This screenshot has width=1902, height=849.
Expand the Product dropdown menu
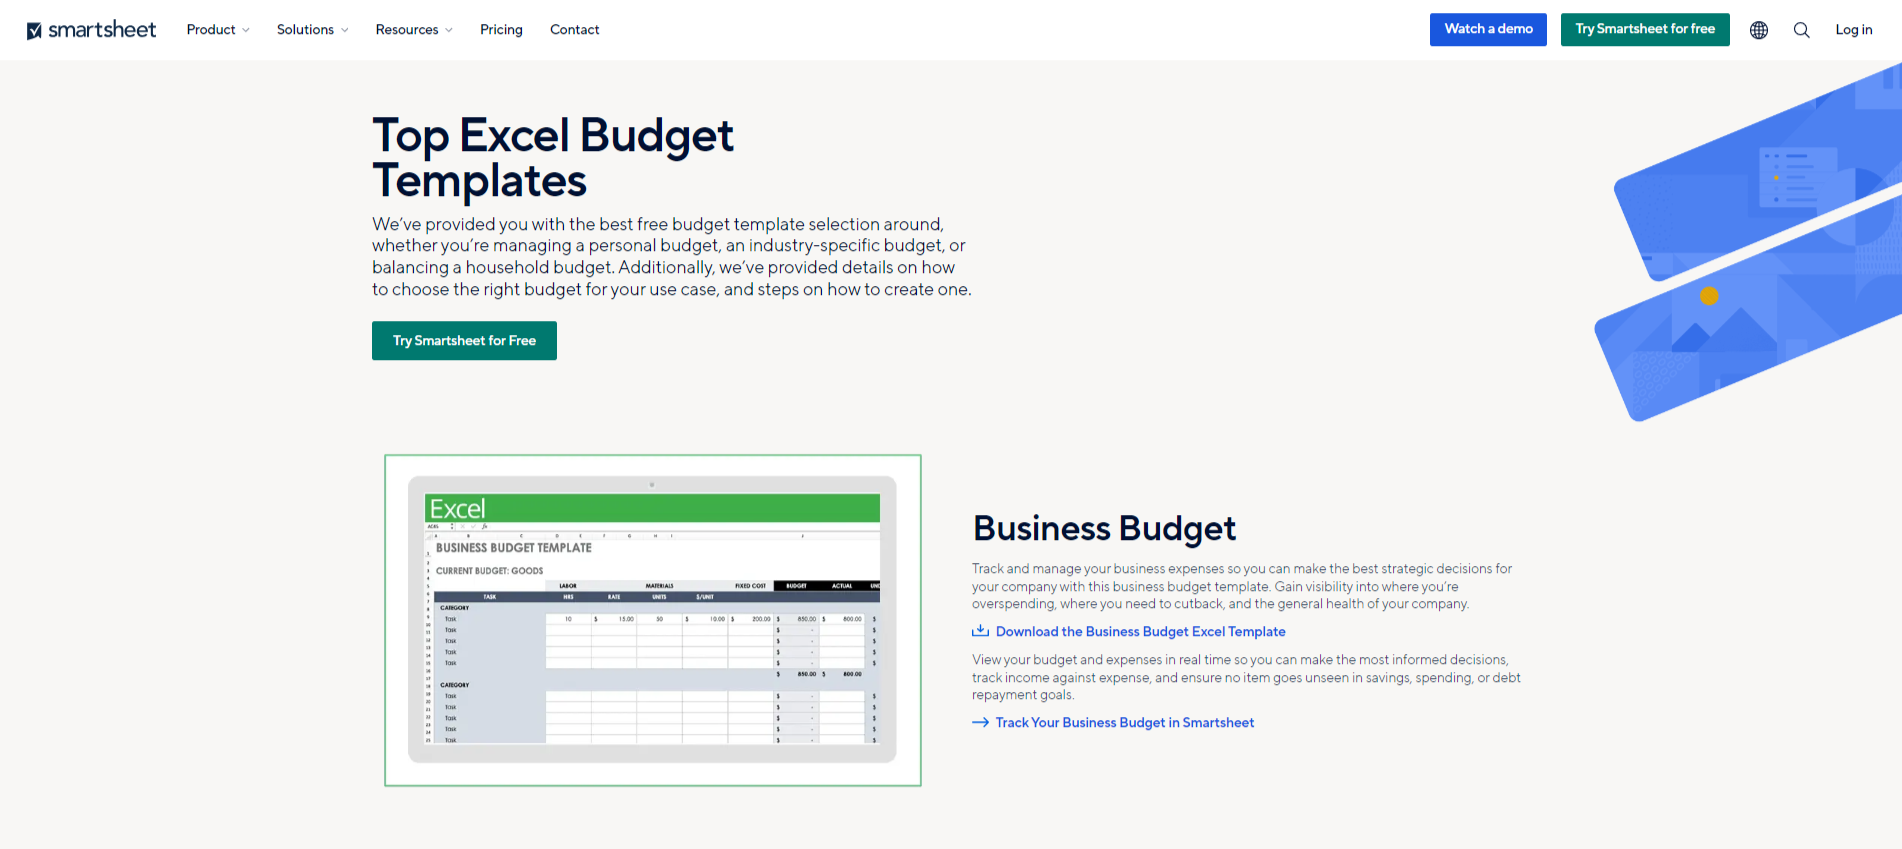pyautogui.click(x=218, y=30)
